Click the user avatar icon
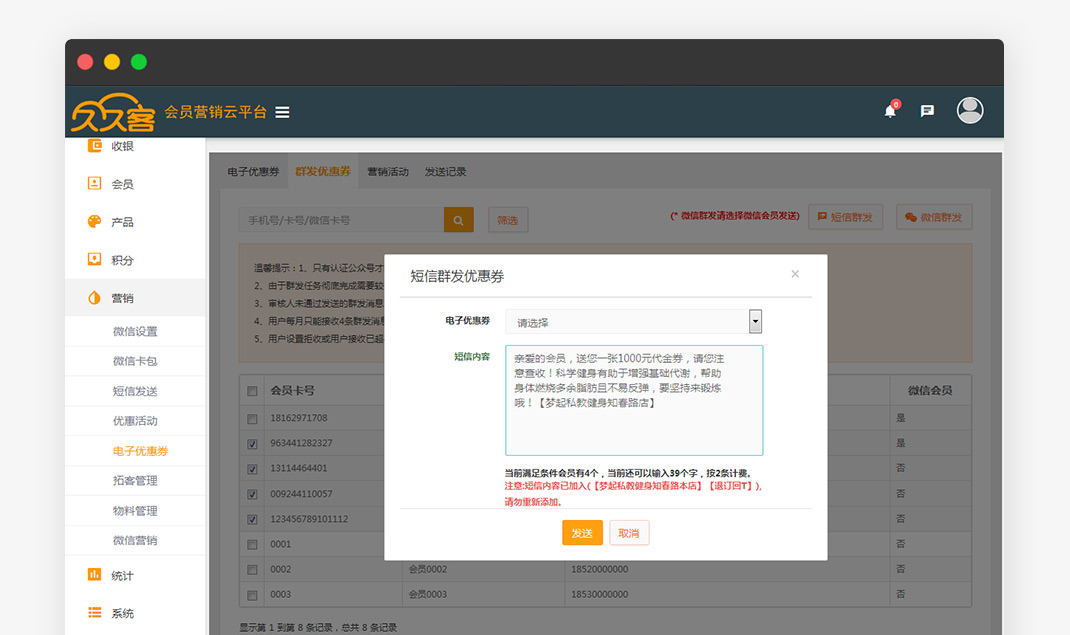1070x635 pixels. point(969,111)
